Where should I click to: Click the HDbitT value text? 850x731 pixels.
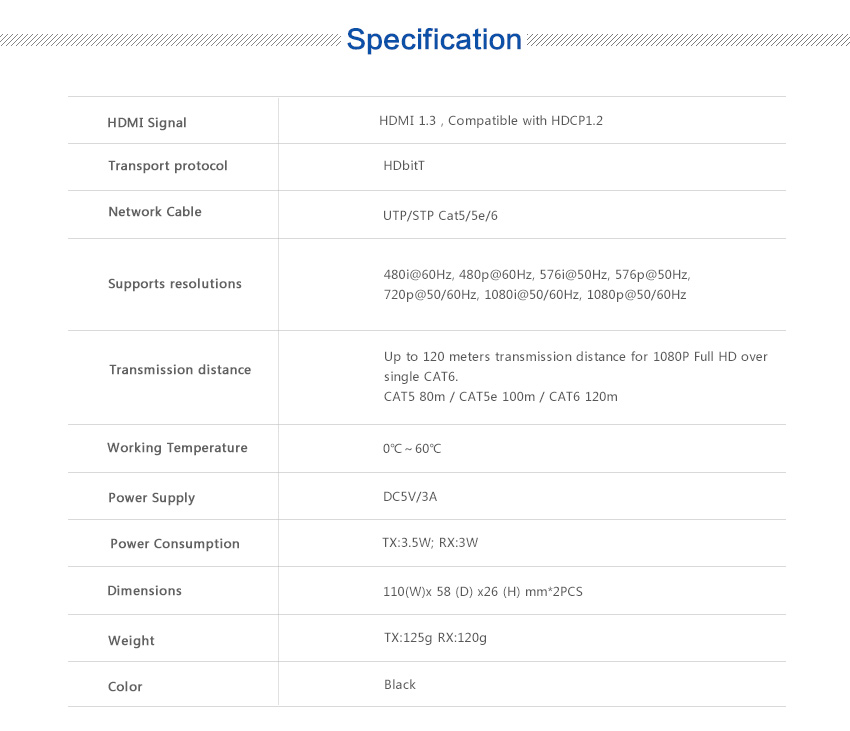coord(404,166)
